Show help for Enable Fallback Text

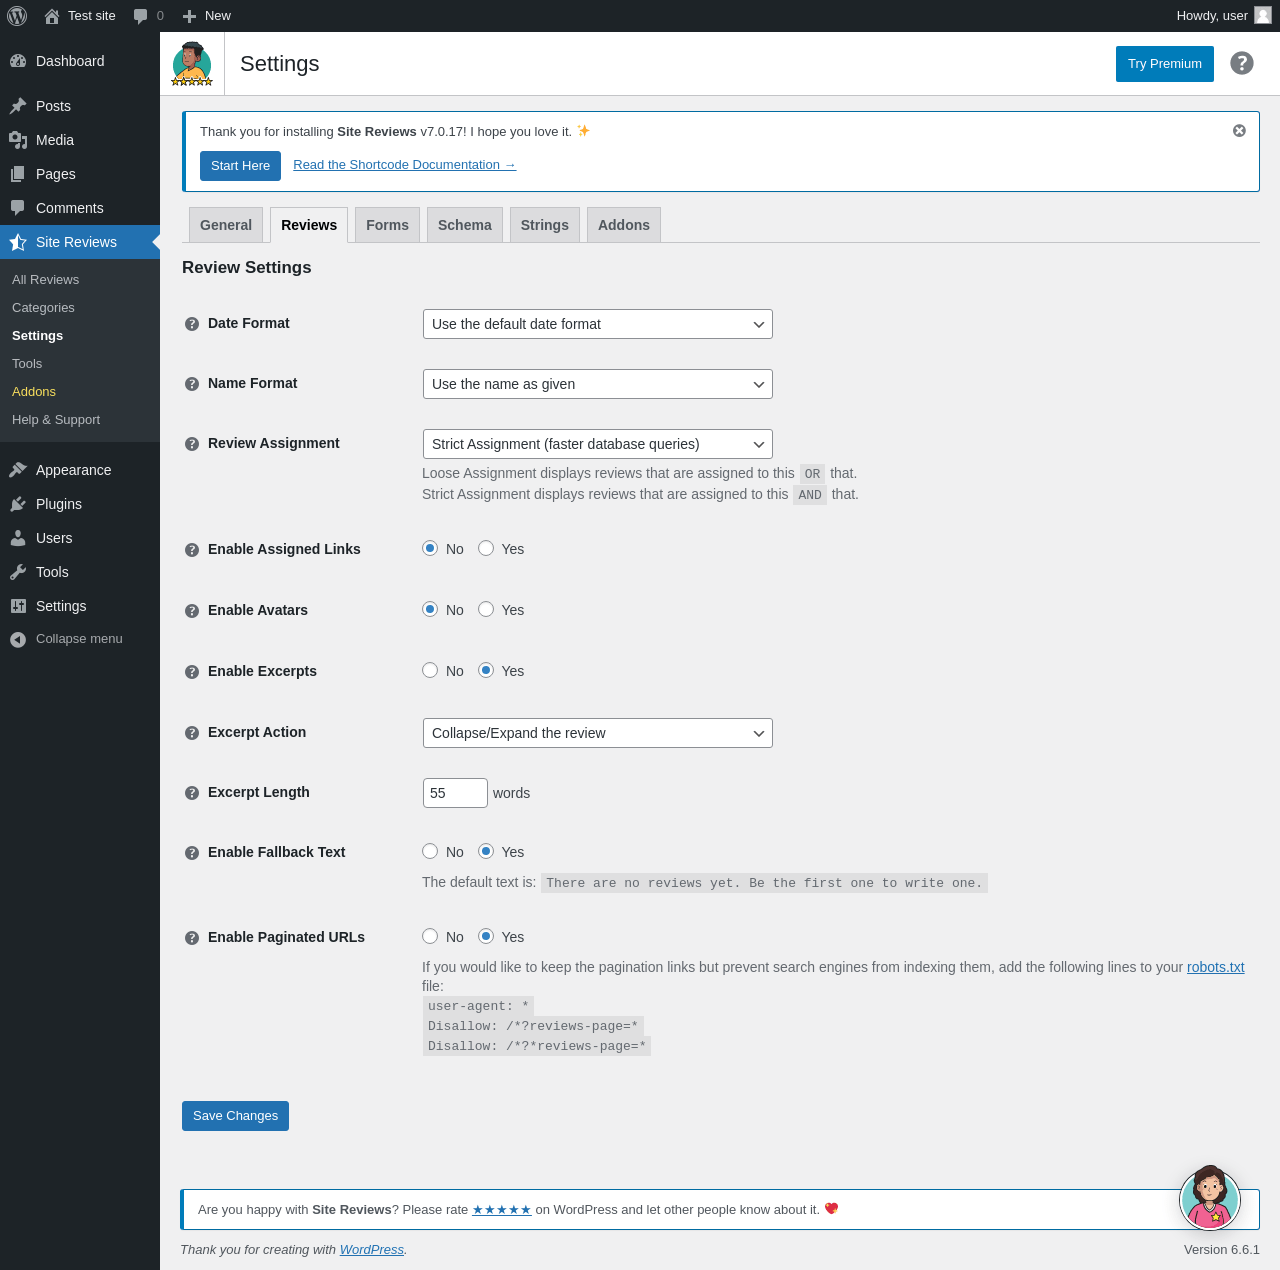[x=192, y=853]
